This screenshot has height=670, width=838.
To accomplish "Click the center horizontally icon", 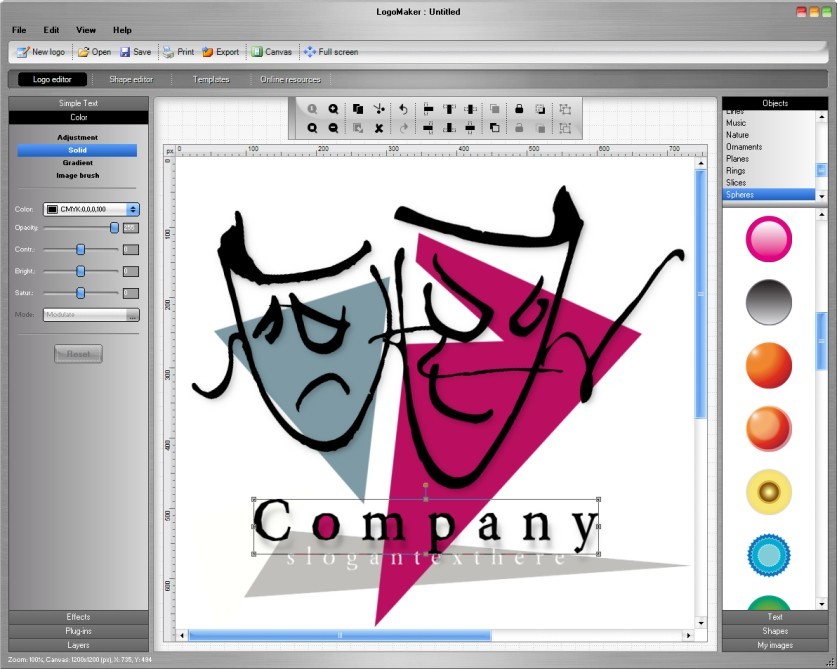I will (x=470, y=109).
